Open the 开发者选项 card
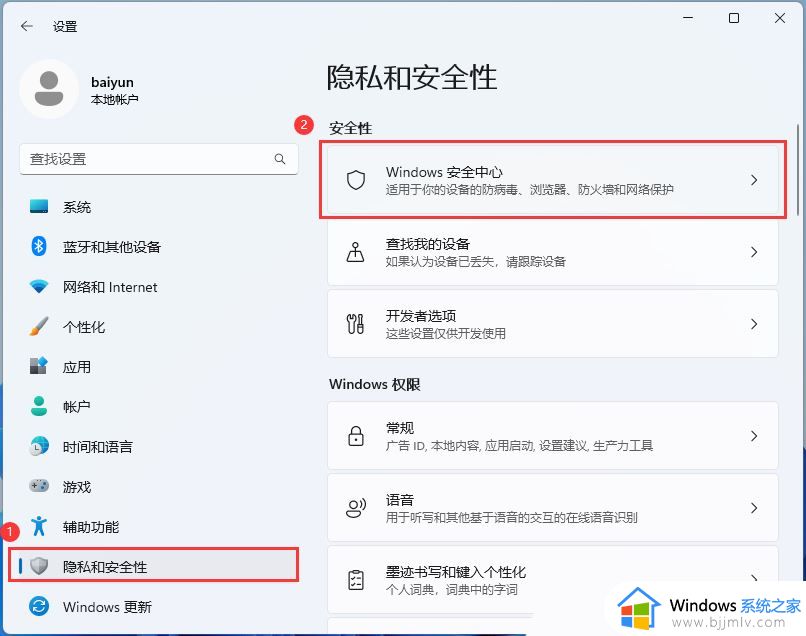 coord(553,324)
